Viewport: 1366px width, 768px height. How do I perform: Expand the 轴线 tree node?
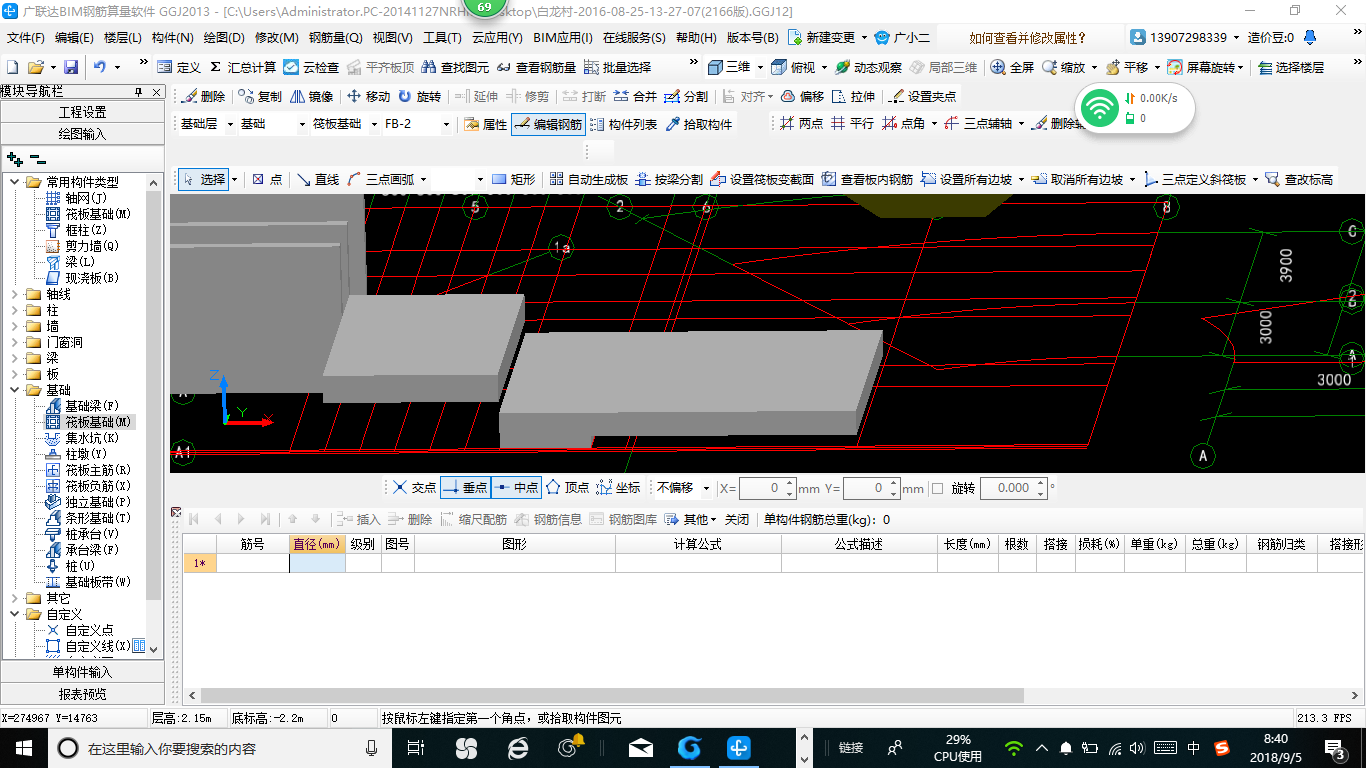(x=15, y=294)
